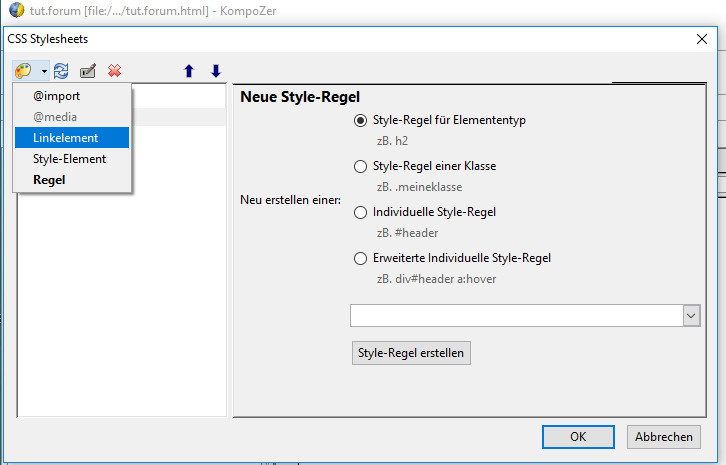This screenshot has height=465, width=726.
Task: Confirm dialog with OK button
Action: (578, 437)
